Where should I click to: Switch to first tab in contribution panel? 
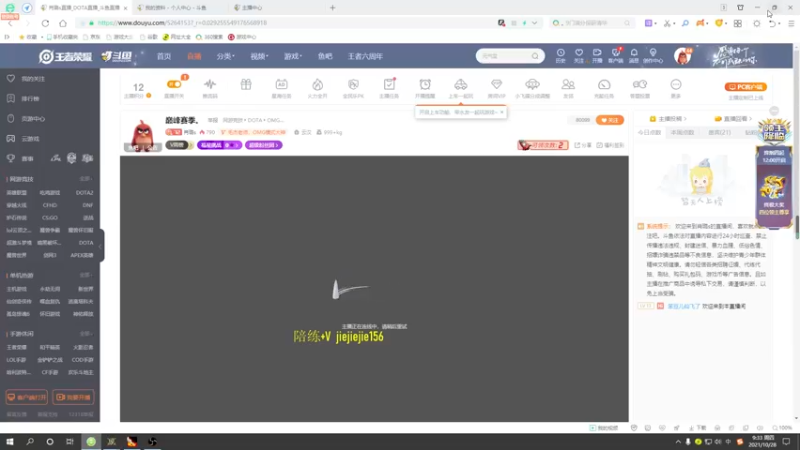tap(649, 133)
